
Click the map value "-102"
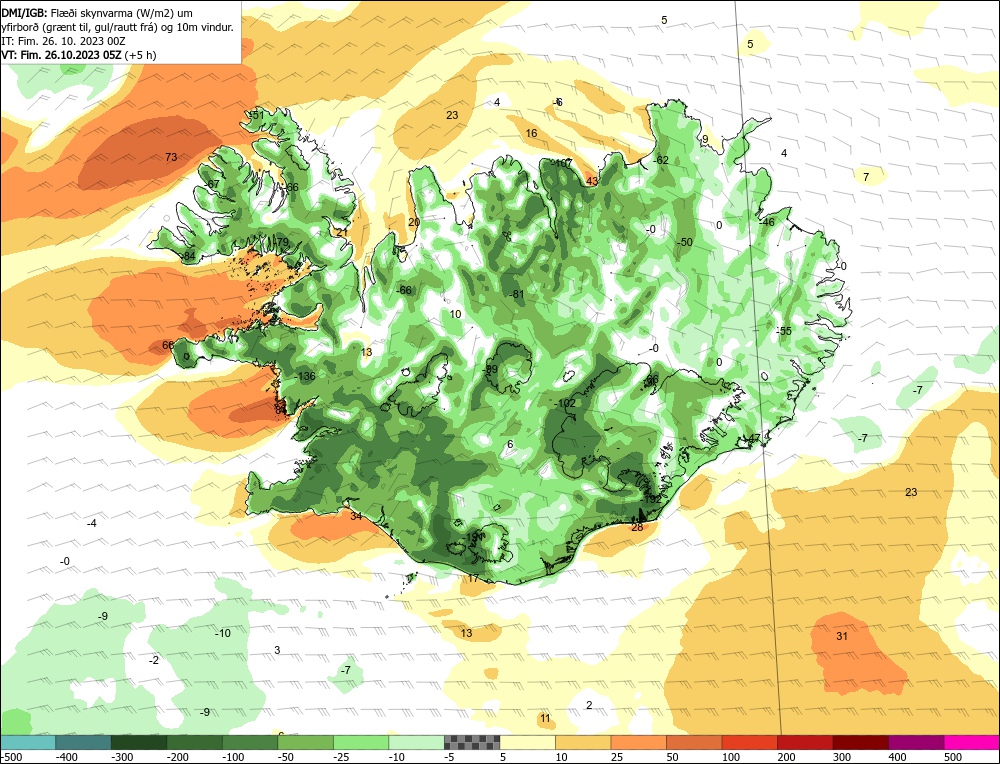[565, 403]
